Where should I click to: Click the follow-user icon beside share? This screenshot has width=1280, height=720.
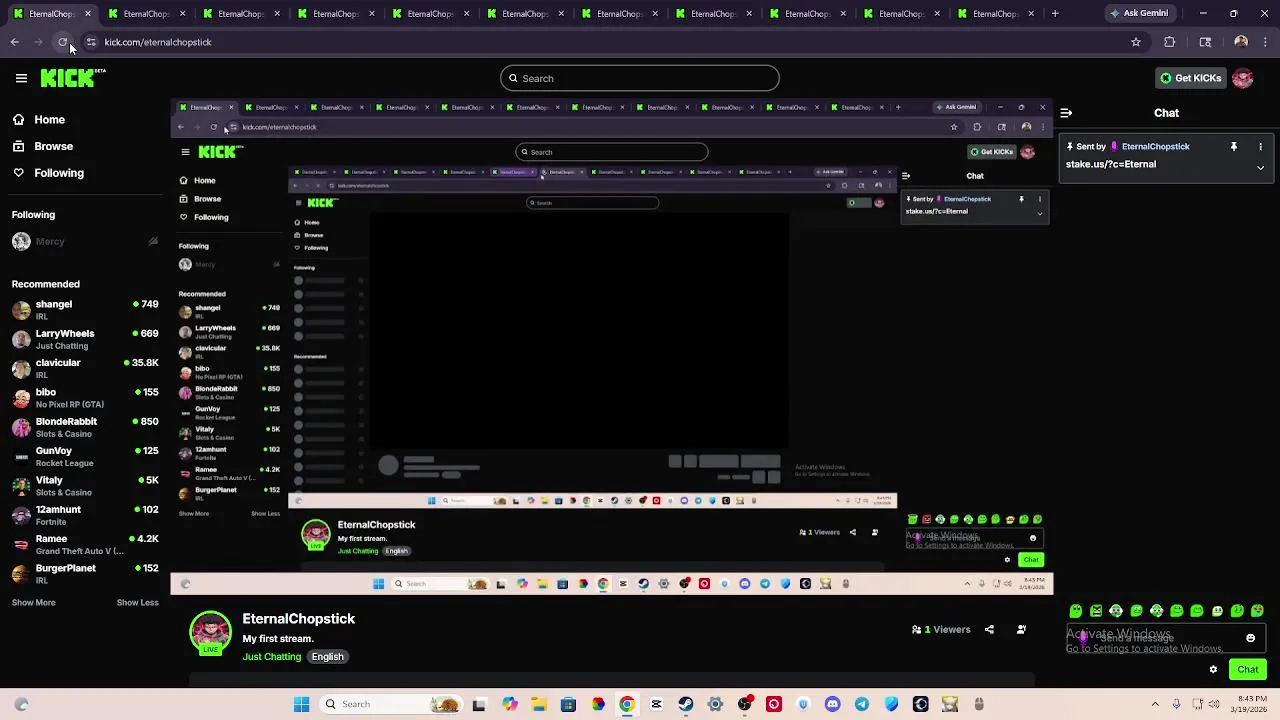[1021, 630]
